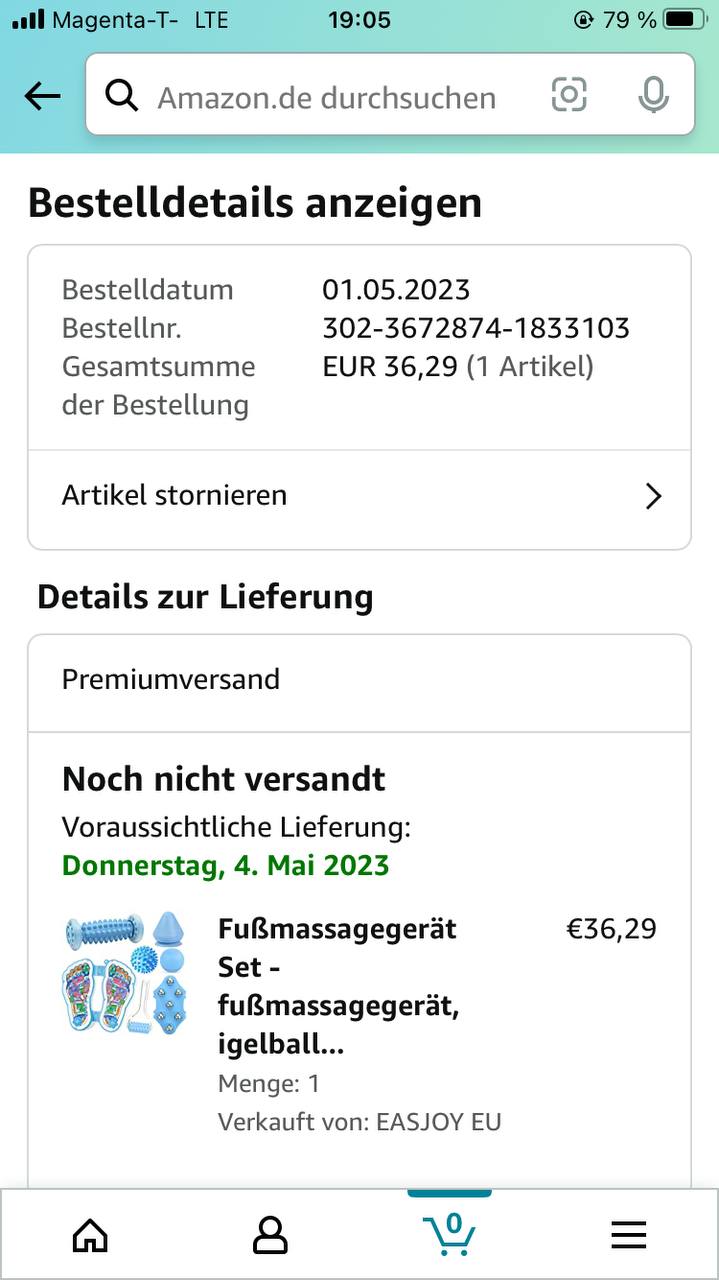This screenshot has width=719, height=1280.
Task: Open the account profile tab
Action: pos(270,1236)
